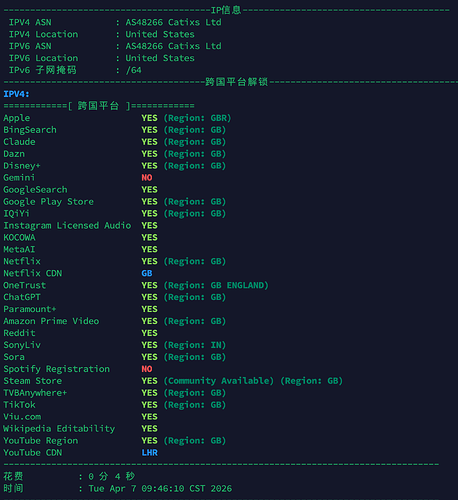The width and height of the screenshot is (458, 500).
Task: Click the IPV4: heading label
Action: (16, 94)
